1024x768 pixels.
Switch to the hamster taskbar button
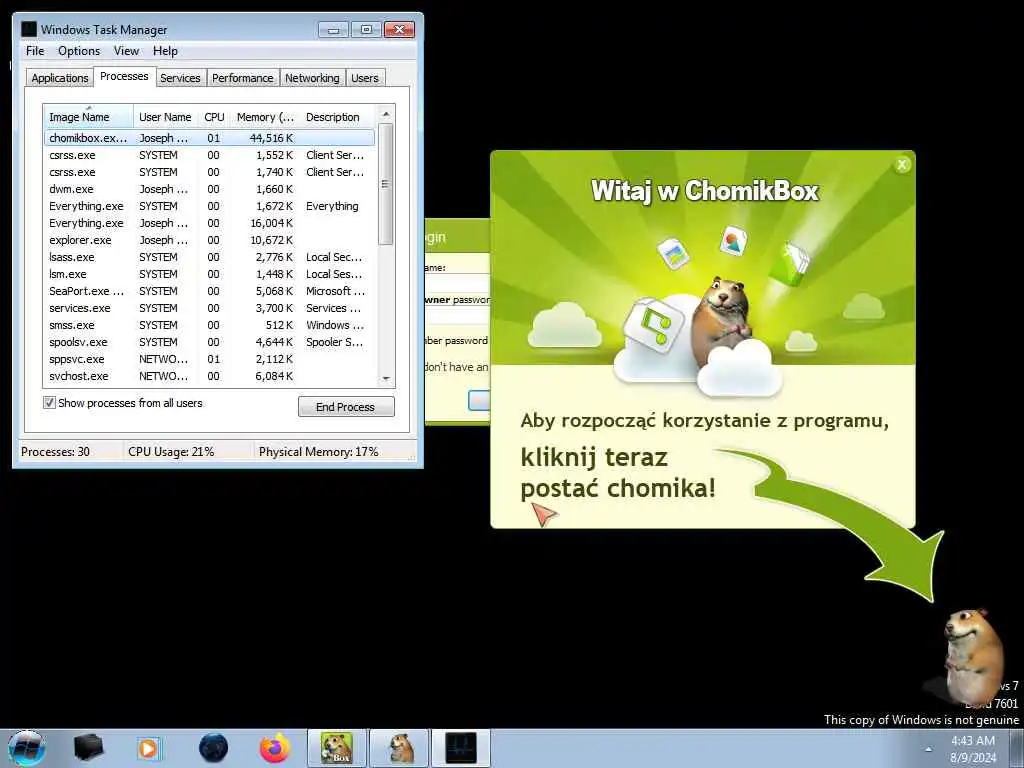tap(400, 748)
